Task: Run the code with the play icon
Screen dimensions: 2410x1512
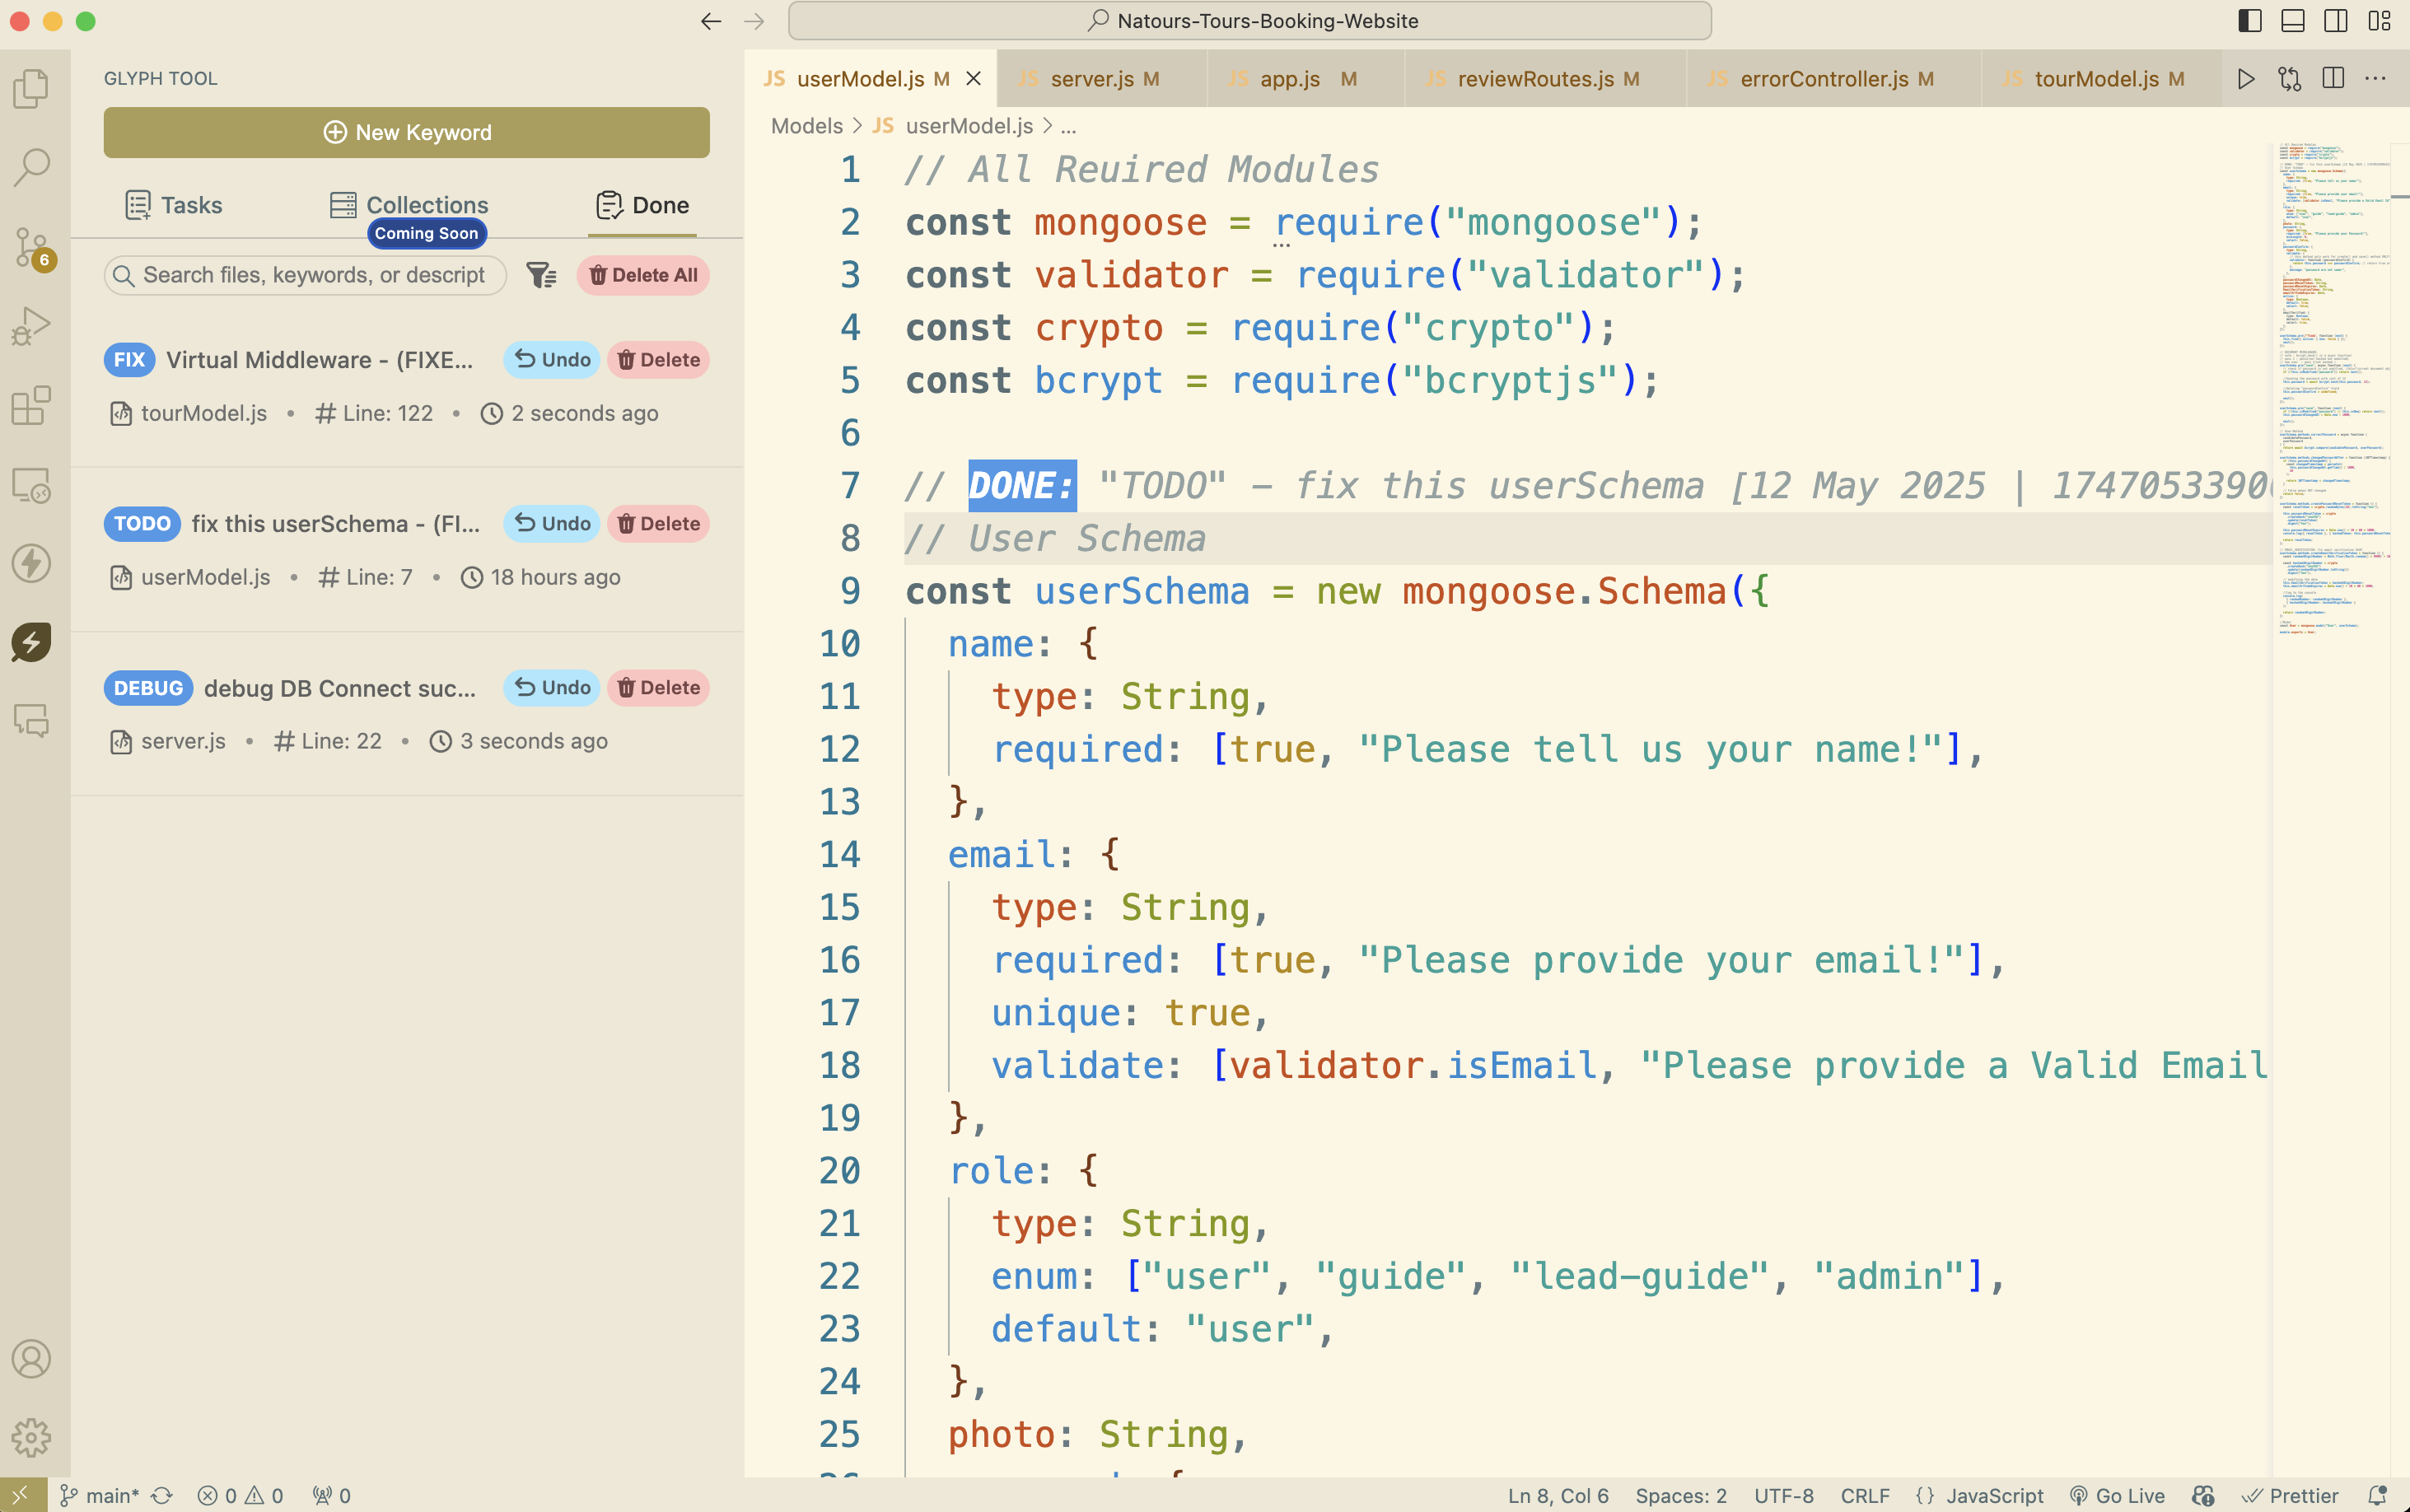Action: [2246, 79]
